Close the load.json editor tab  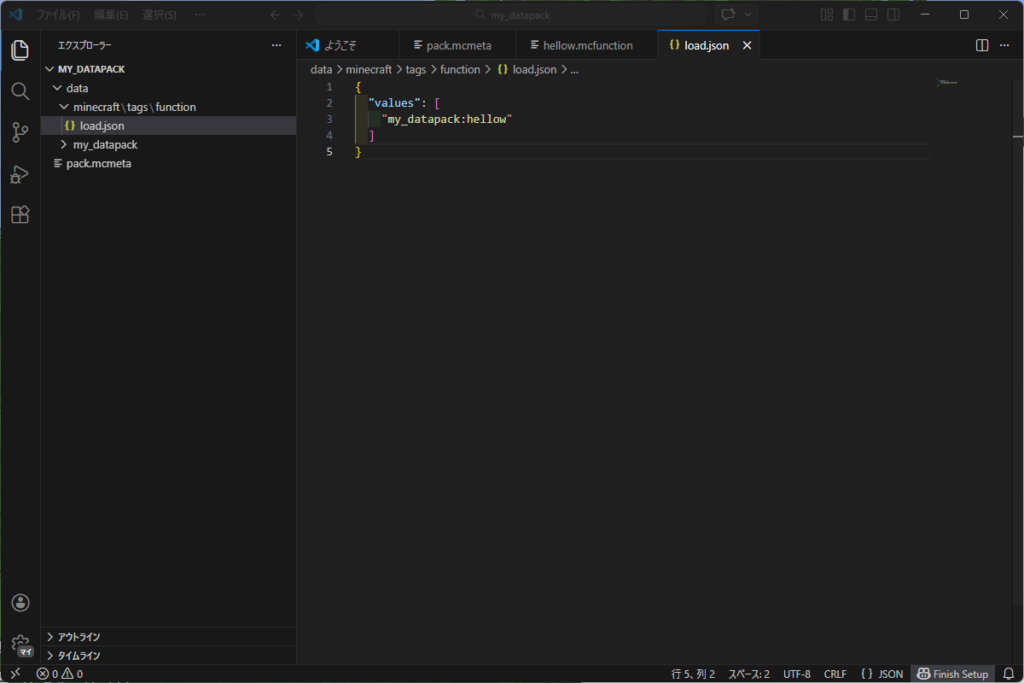pos(746,46)
